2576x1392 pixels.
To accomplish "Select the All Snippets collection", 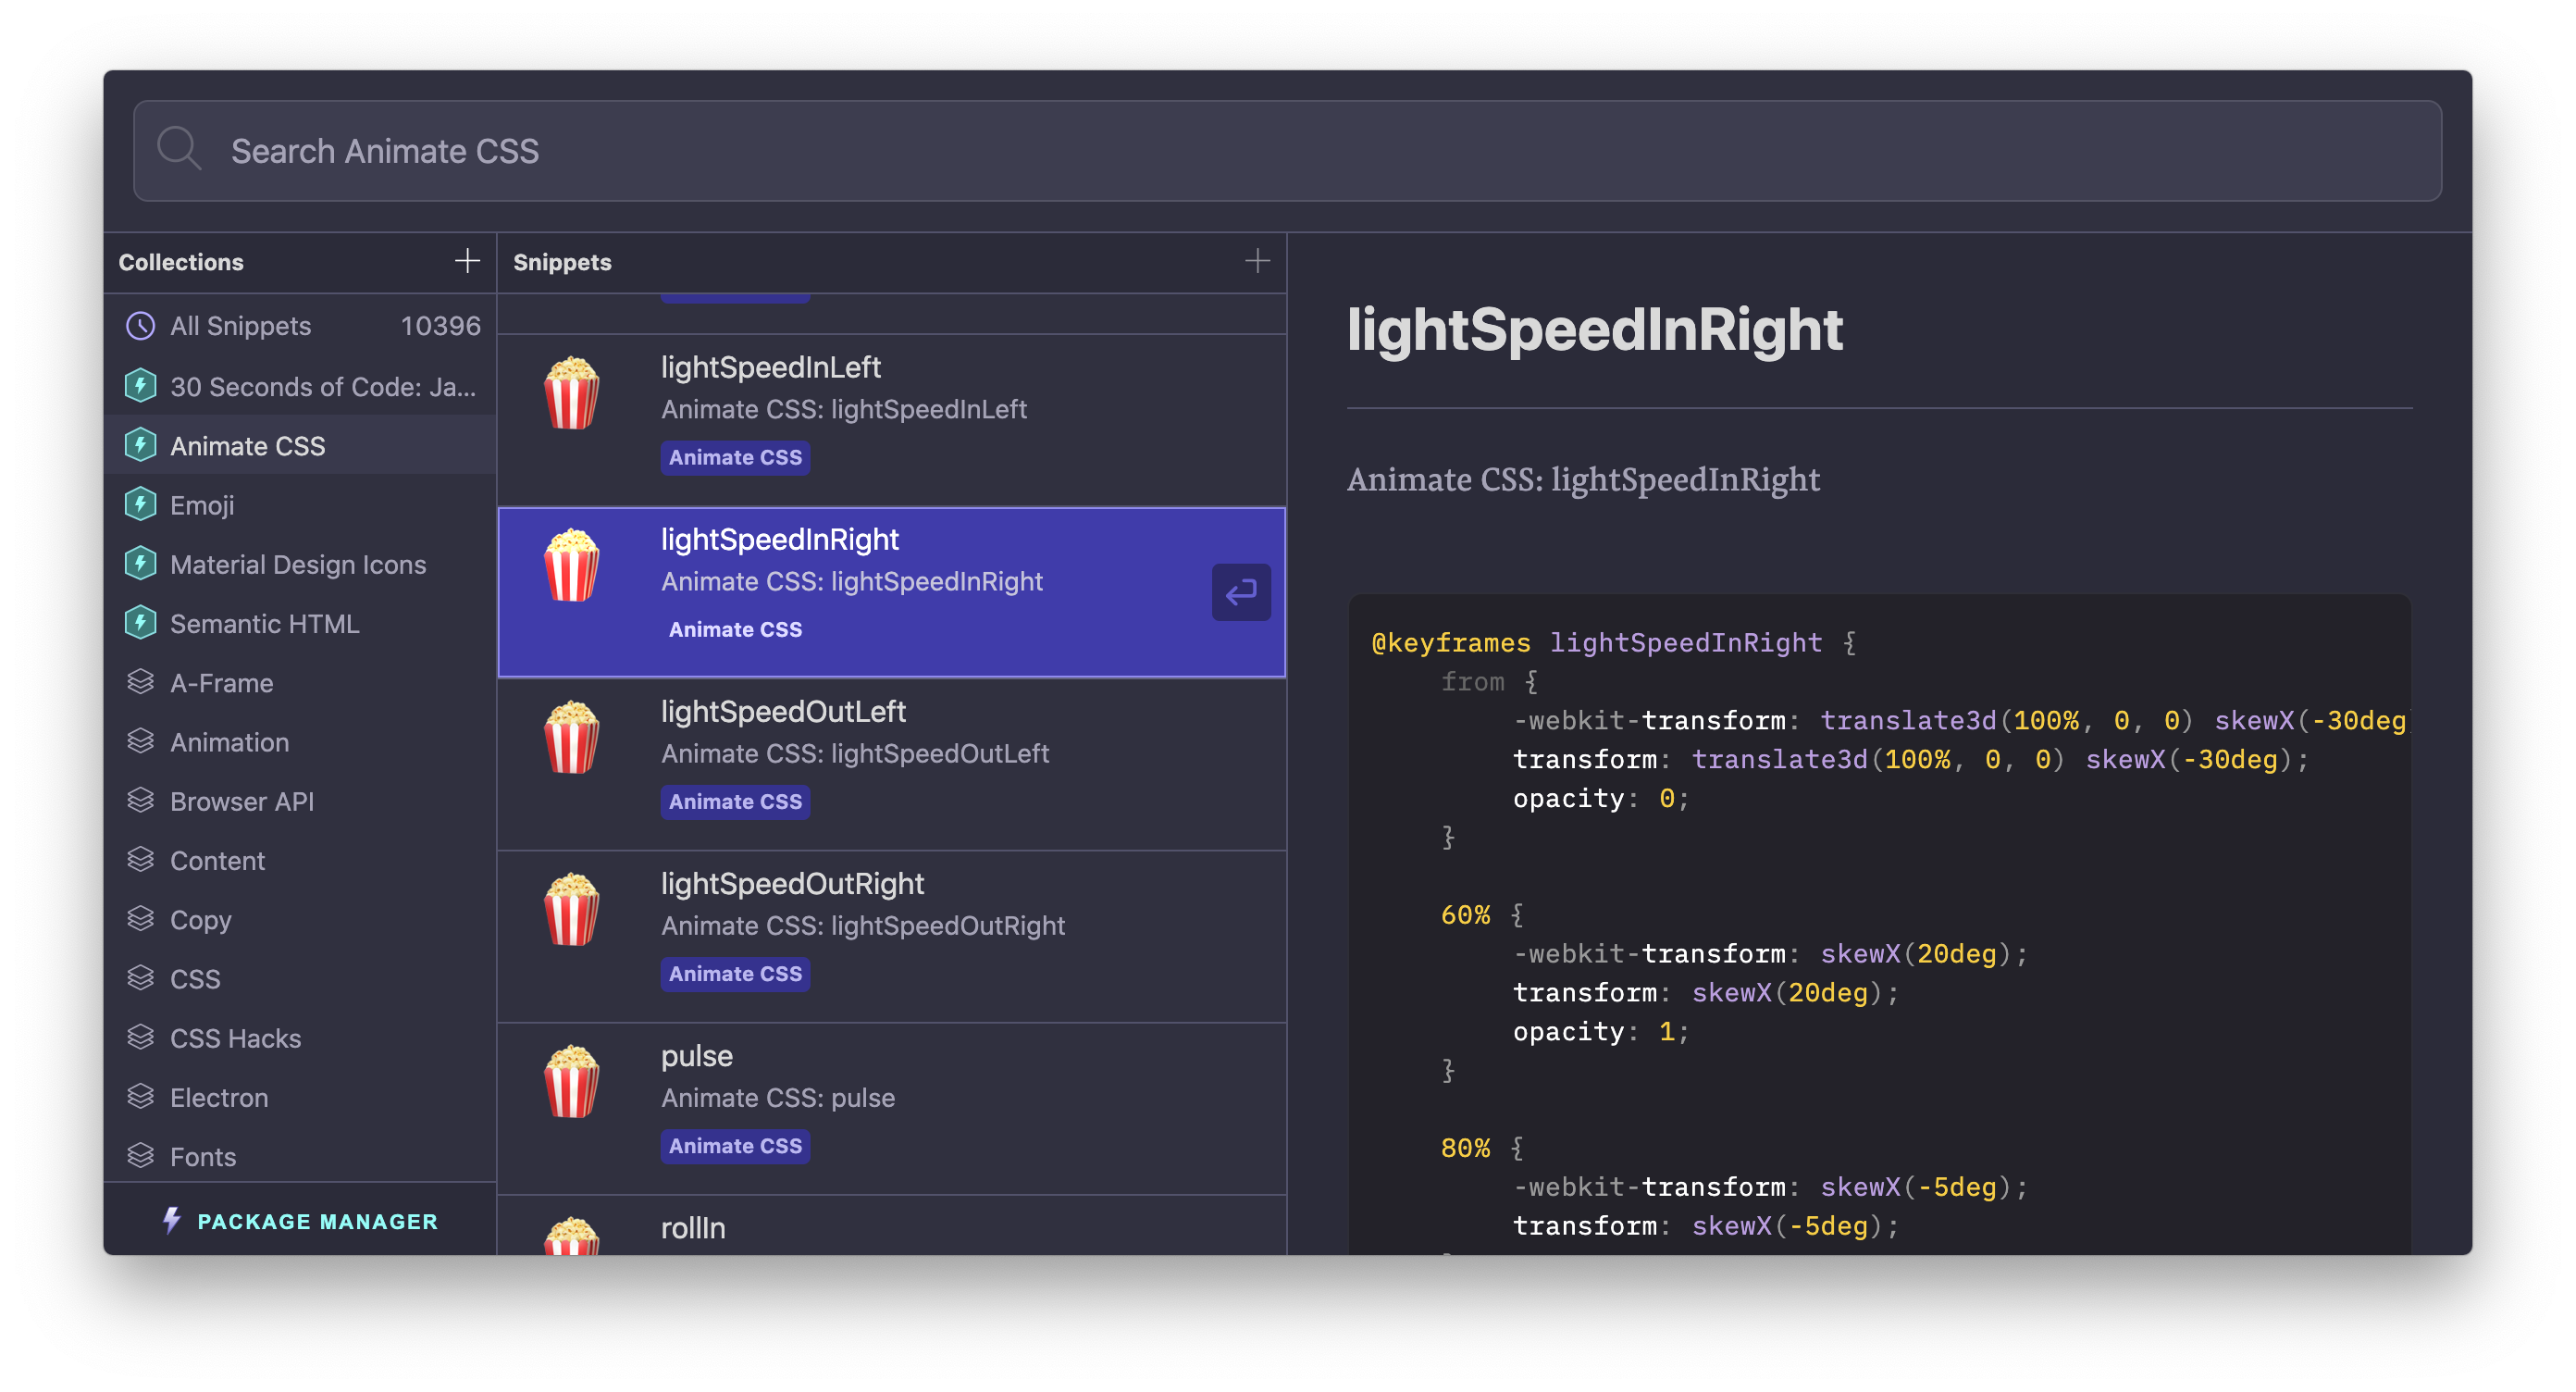I will click(x=300, y=326).
